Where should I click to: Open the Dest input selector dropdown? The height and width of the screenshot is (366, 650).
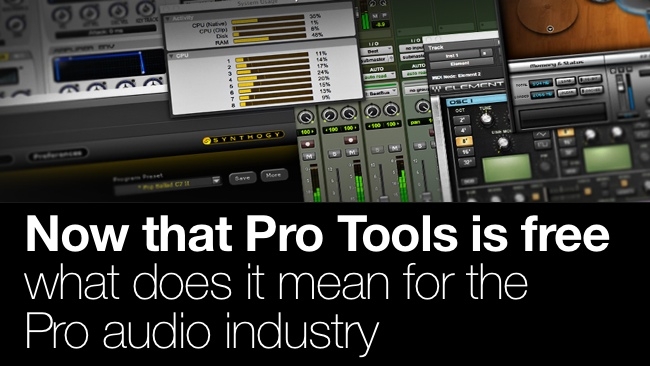376,51
